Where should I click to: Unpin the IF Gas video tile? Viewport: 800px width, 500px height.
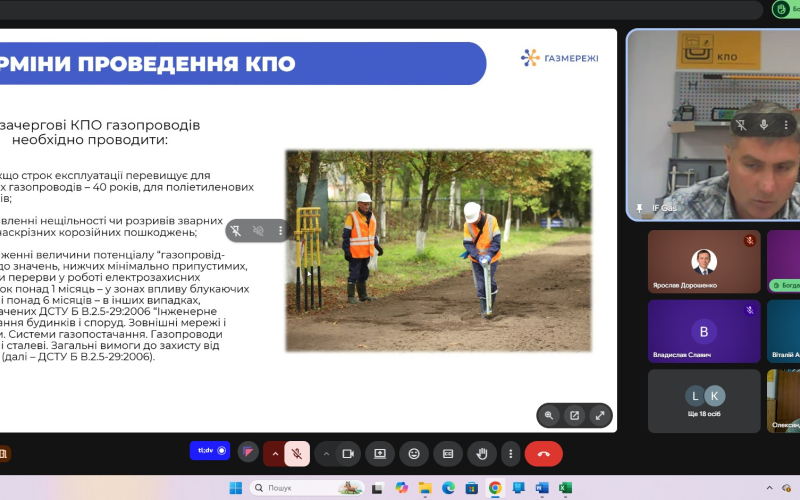[741, 124]
